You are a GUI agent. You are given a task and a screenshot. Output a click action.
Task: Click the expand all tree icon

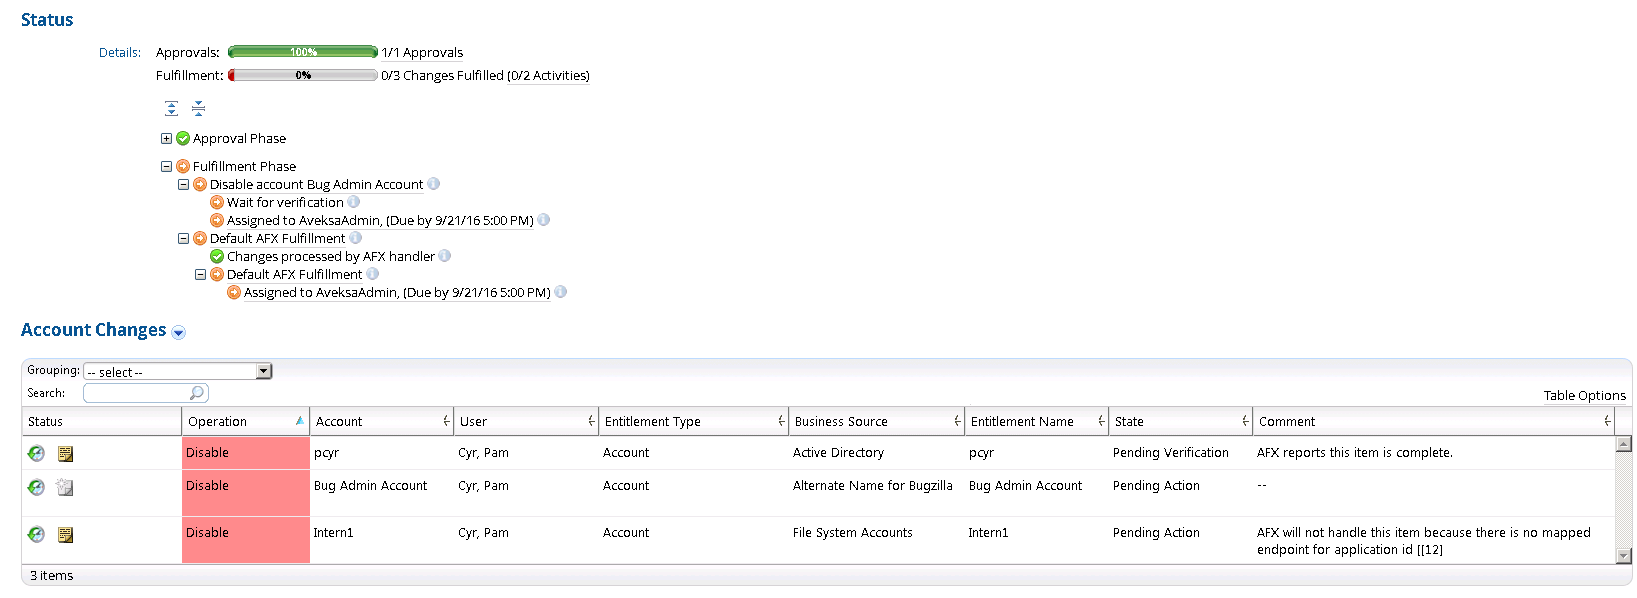pyautogui.click(x=171, y=108)
